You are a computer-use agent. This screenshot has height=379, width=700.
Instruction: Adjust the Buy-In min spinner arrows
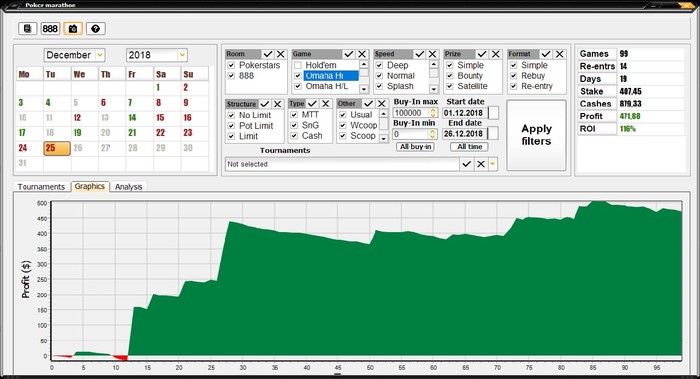pos(433,134)
